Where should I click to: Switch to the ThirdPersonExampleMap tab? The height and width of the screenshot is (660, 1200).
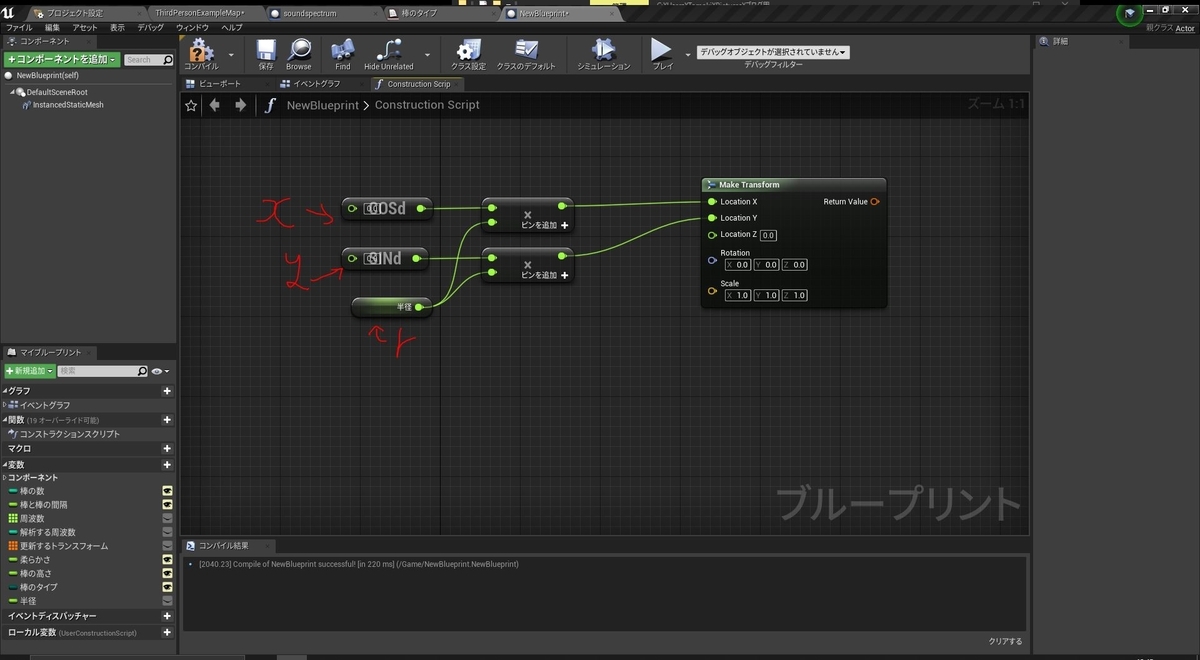click(x=200, y=13)
